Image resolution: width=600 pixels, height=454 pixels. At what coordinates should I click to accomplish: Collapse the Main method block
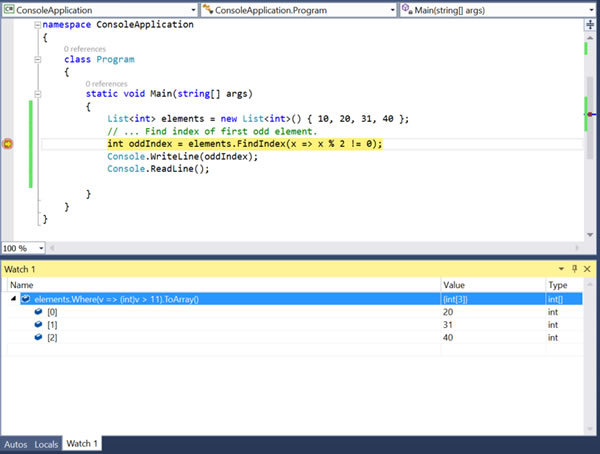tap(38, 94)
